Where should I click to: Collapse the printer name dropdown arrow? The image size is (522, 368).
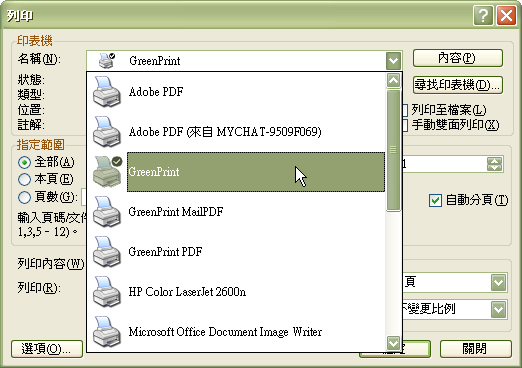tap(393, 61)
